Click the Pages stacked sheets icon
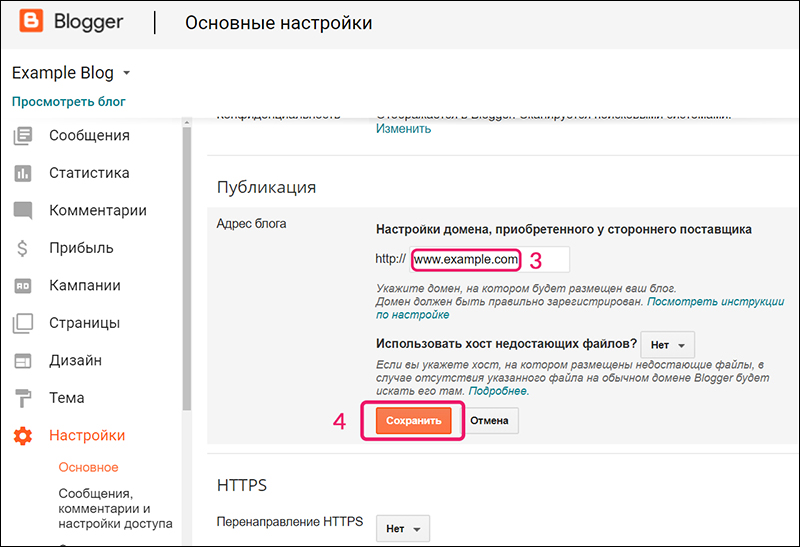800x547 pixels. point(22,323)
